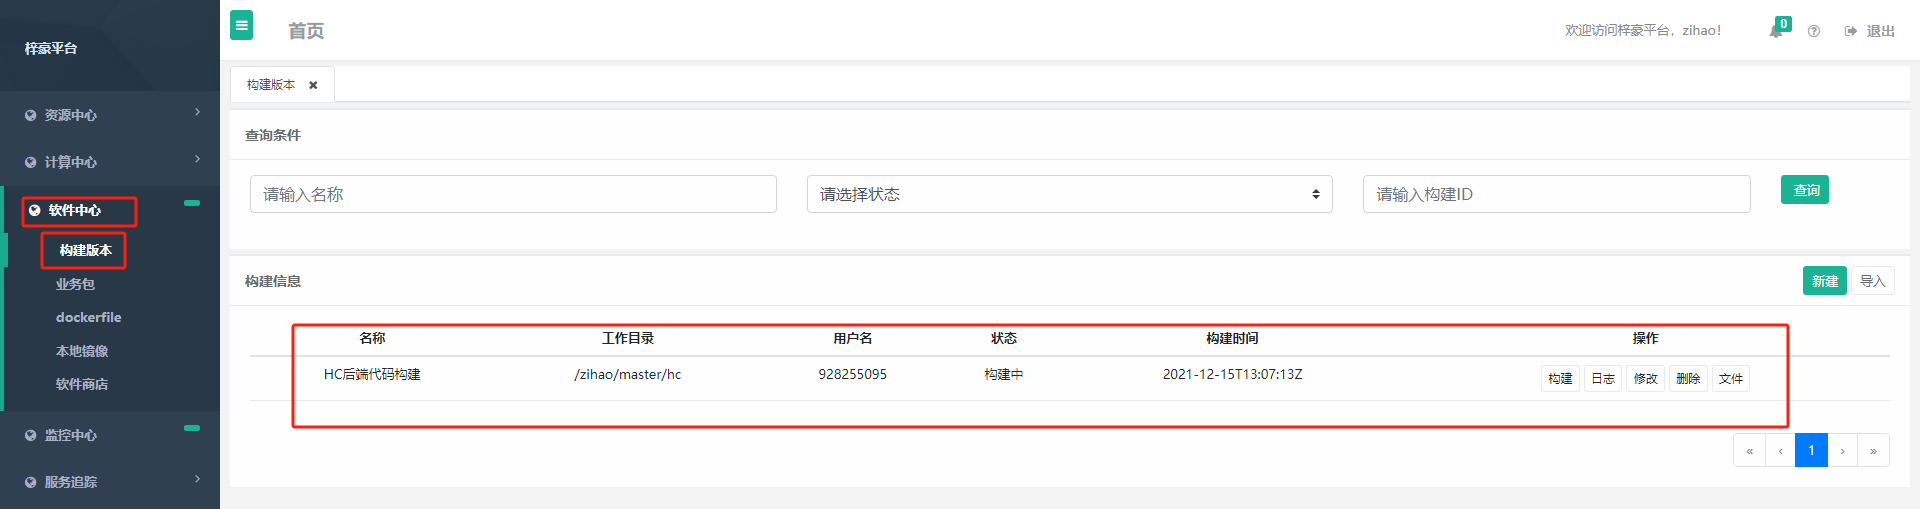Select 构建版本 in the sidebar
This screenshot has width=1920, height=509.
[x=85, y=250]
